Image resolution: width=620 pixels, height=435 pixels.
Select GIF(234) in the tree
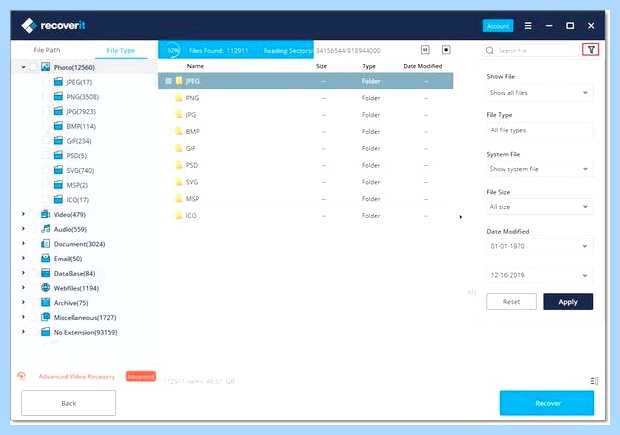pos(79,141)
